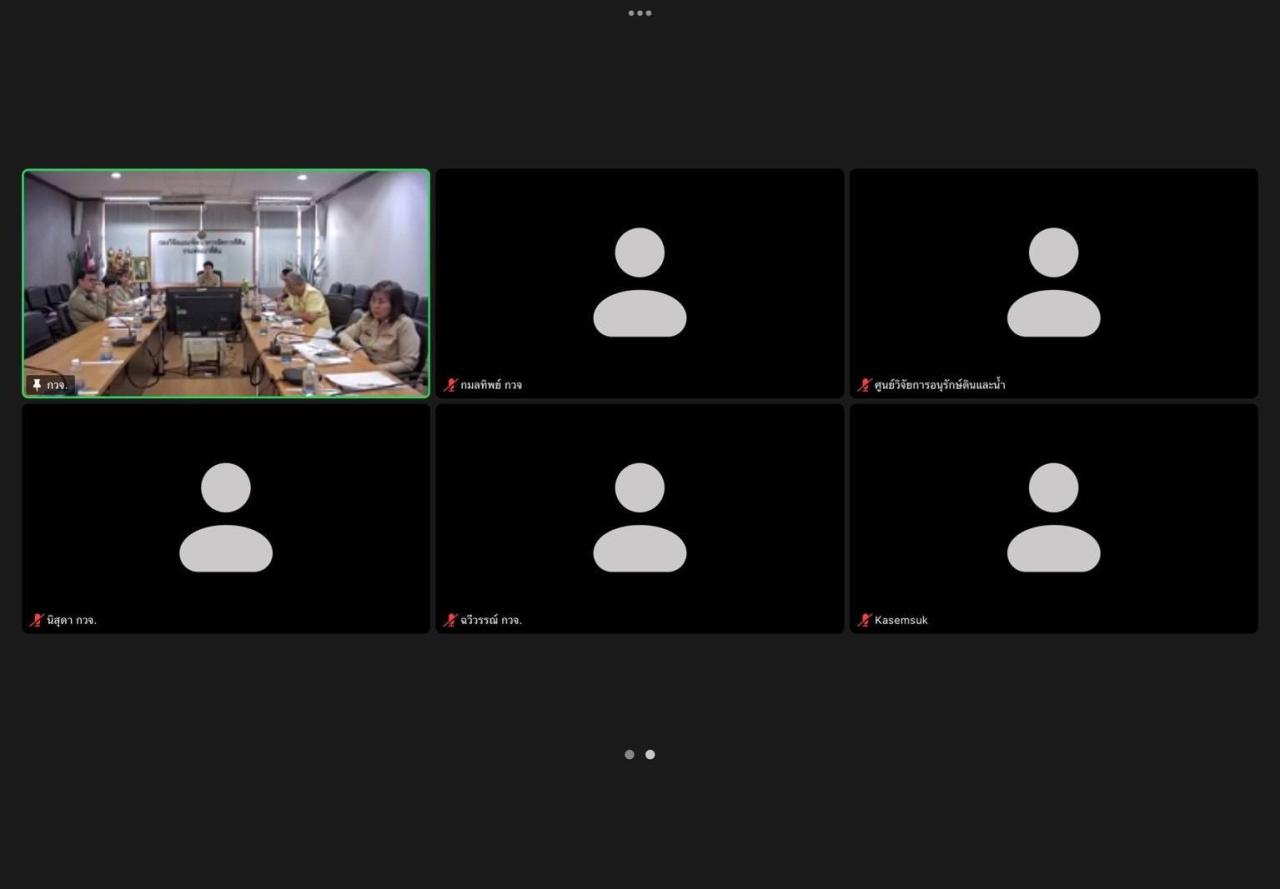The width and height of the screenshot is (1280, 889).
Task: Expand the three-dot menu at top
Action: click(640, 13)
